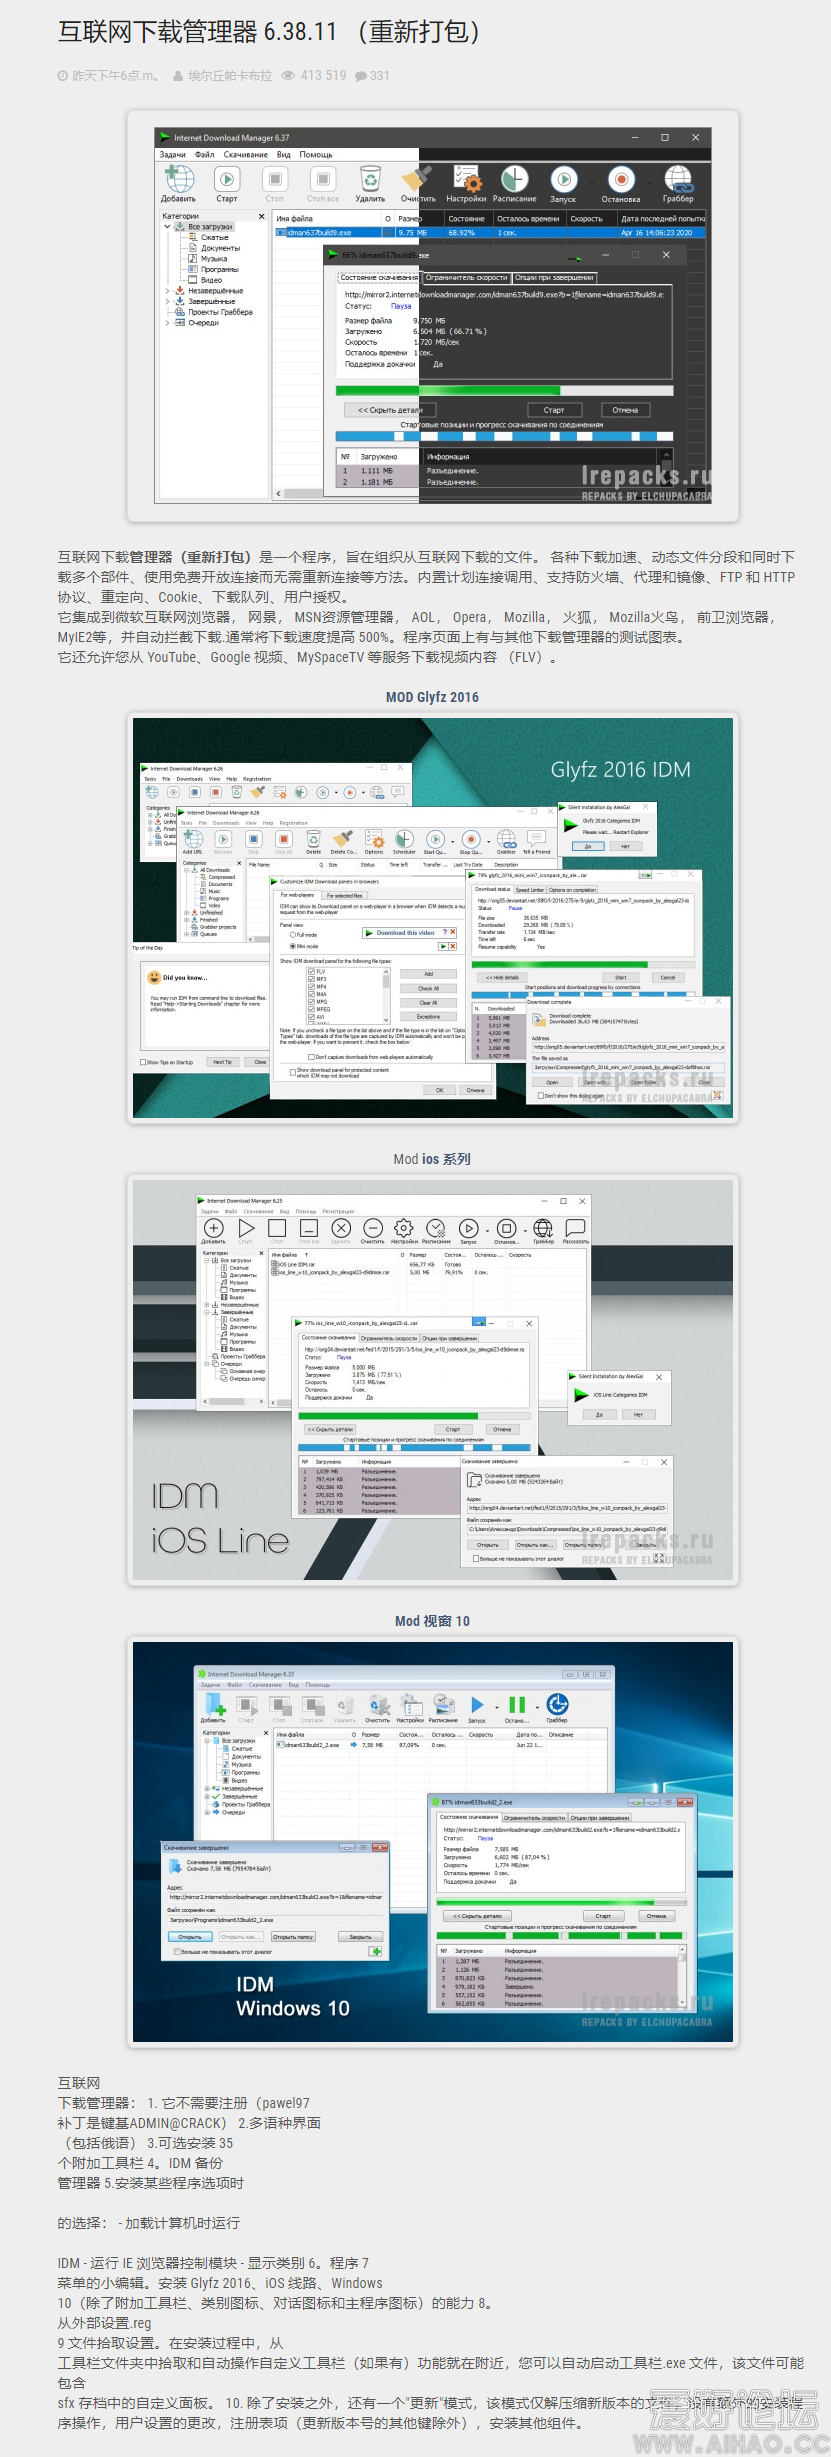This screenshot has height=2457, width=831.
Task: Click Стоп icon in IDM 6.37 toolbar
Action: pos(275,179)
